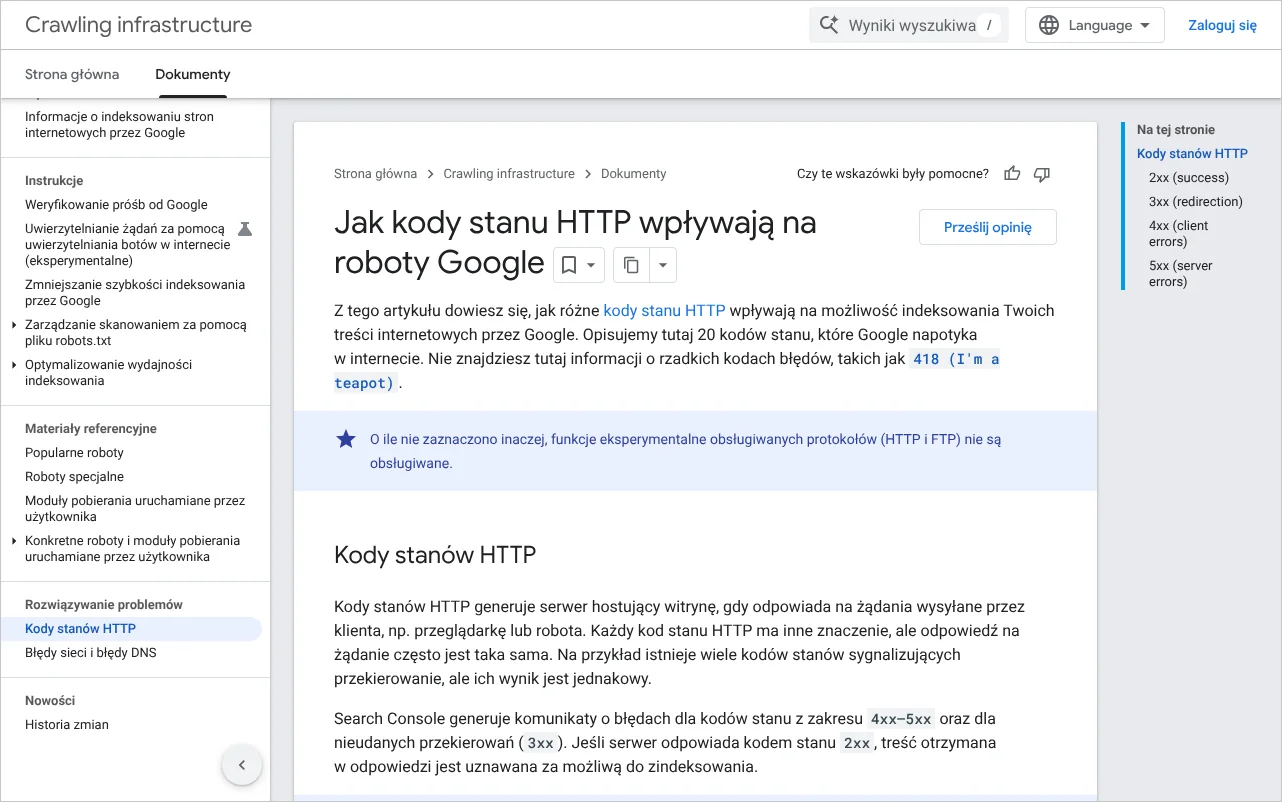
Task: Click the experimental flask icon in the sidebar
Action: pos(245,229)
